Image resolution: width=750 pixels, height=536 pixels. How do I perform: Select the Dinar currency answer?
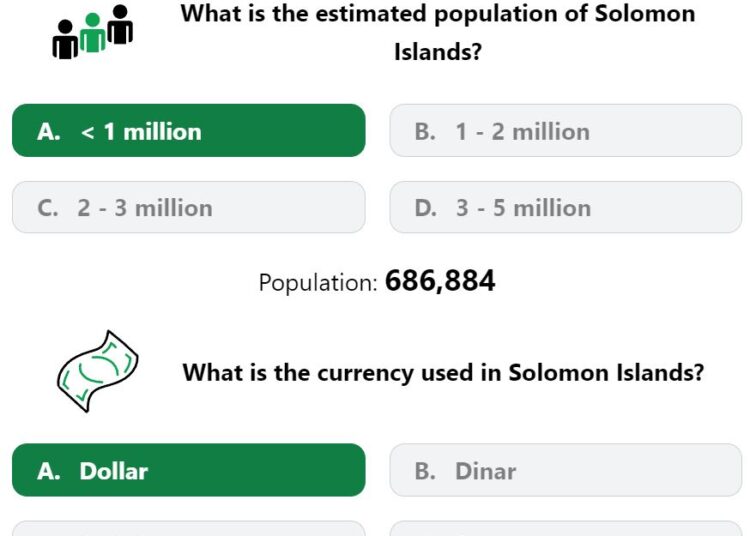[x=566, y=470]
